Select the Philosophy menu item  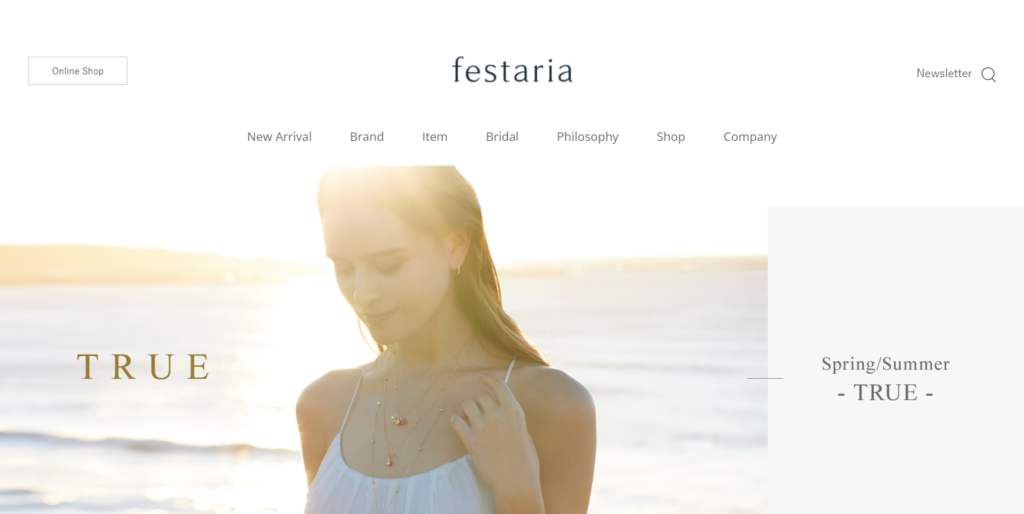coord(587,137)
